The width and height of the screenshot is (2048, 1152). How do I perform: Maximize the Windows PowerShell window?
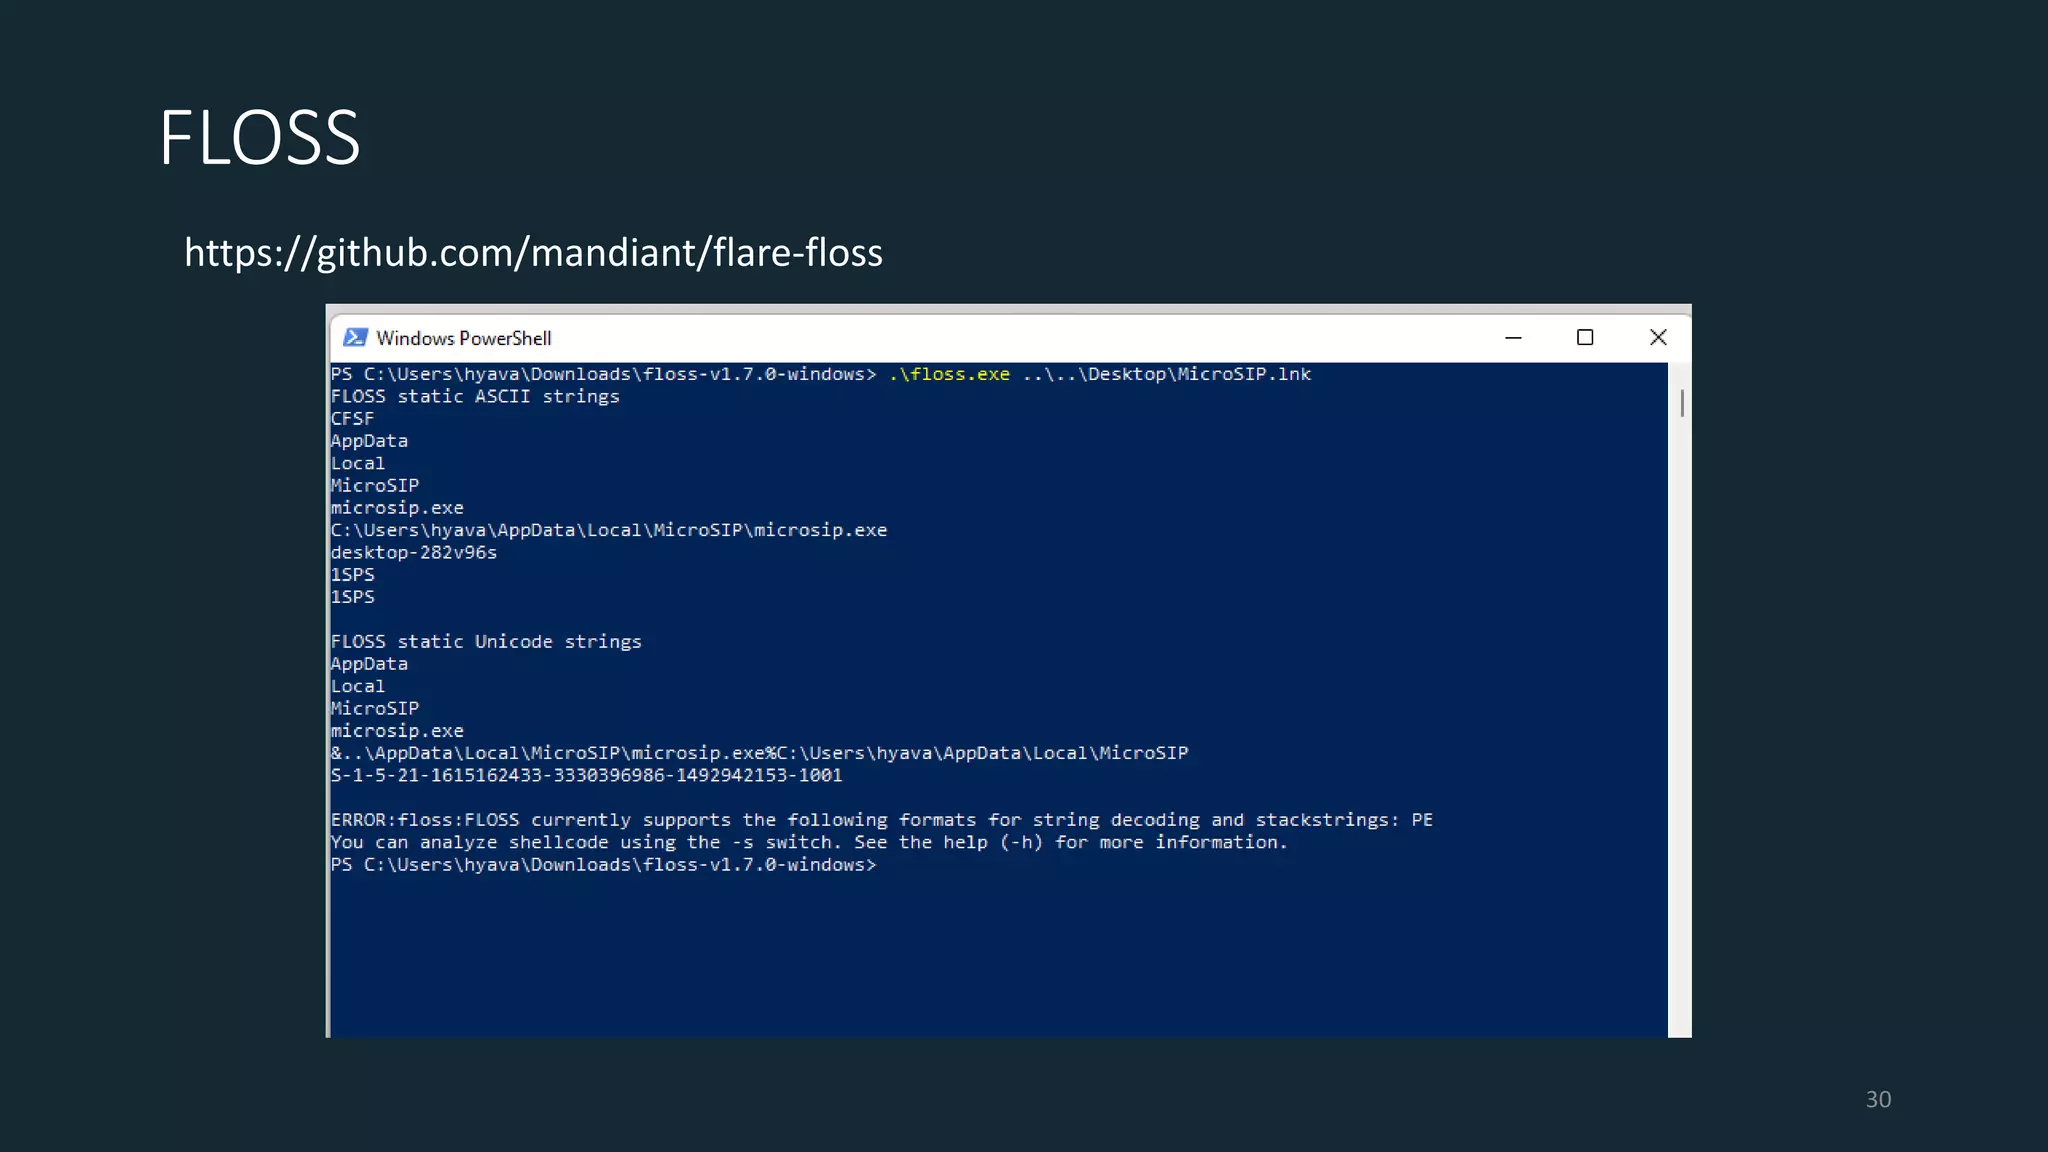[1585, 338]
